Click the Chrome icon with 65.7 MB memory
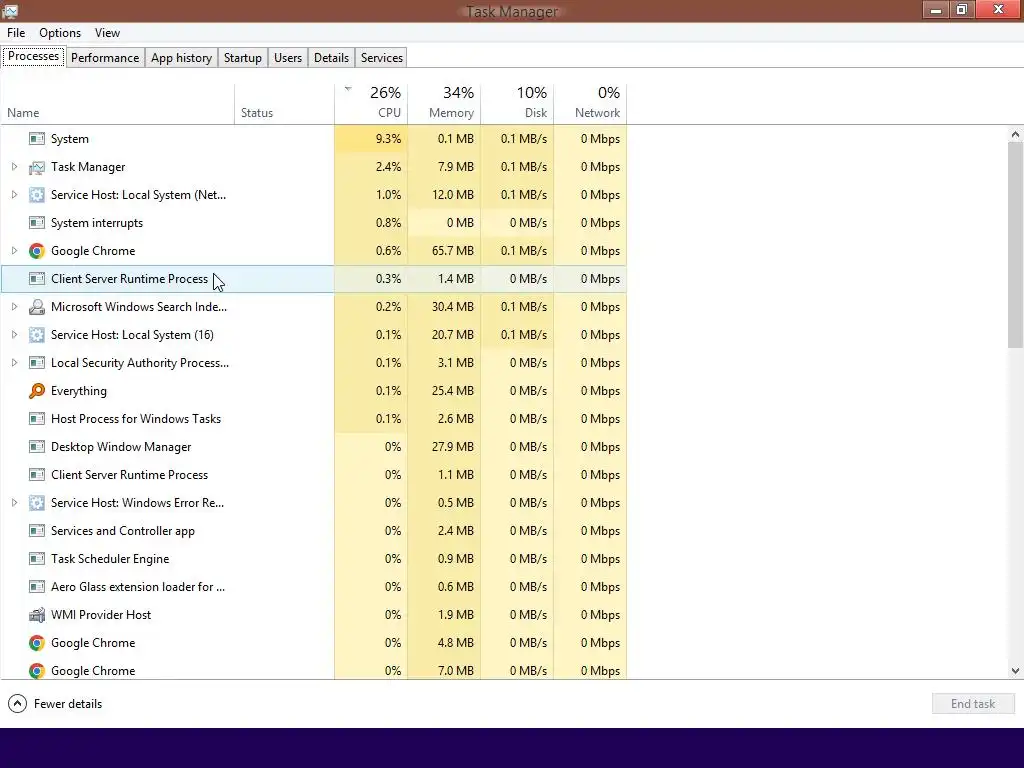 [x=37, y=251]
